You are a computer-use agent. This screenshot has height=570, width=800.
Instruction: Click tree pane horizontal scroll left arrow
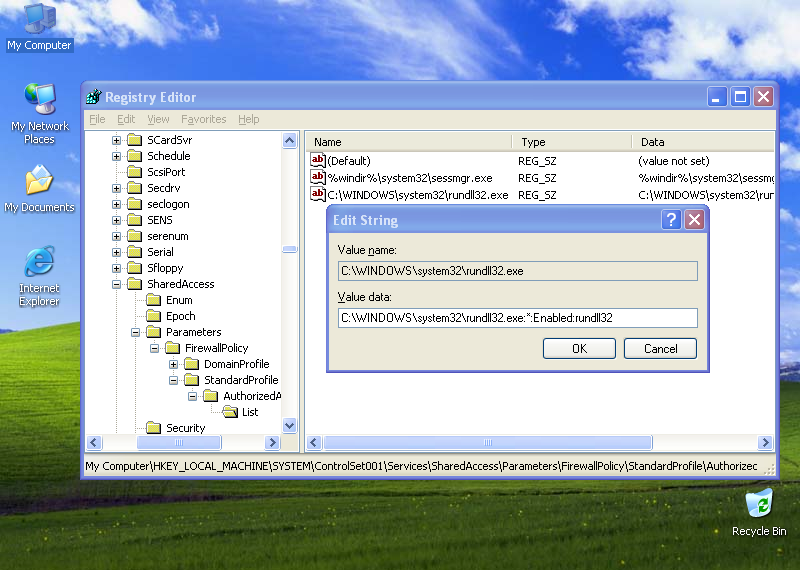coord(94,442)
